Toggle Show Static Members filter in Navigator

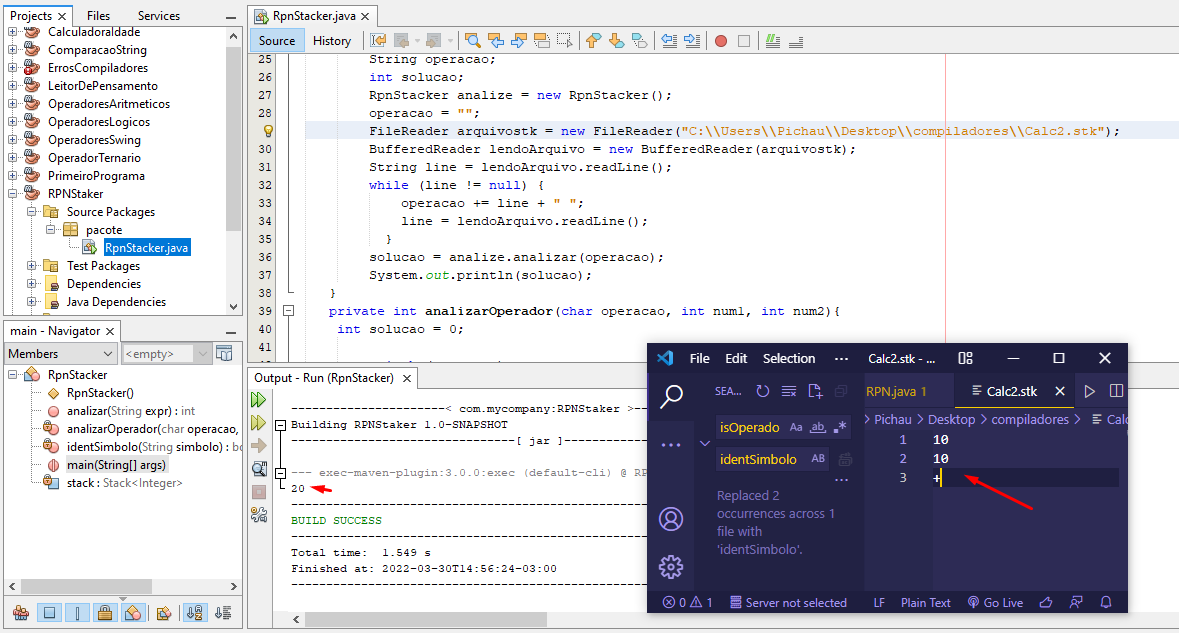coord(77,613)
